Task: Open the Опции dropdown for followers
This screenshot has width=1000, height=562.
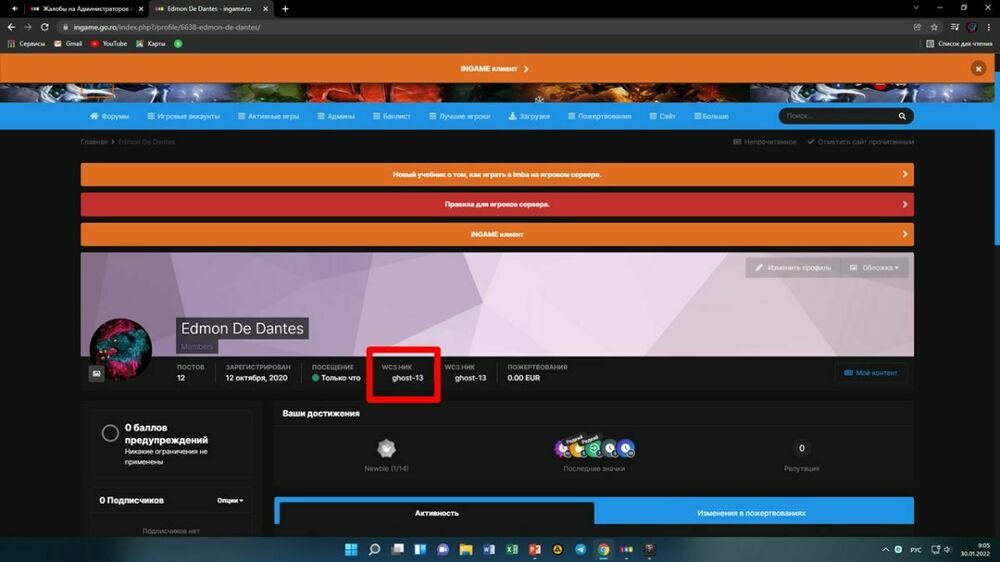Action: [230, 500]
